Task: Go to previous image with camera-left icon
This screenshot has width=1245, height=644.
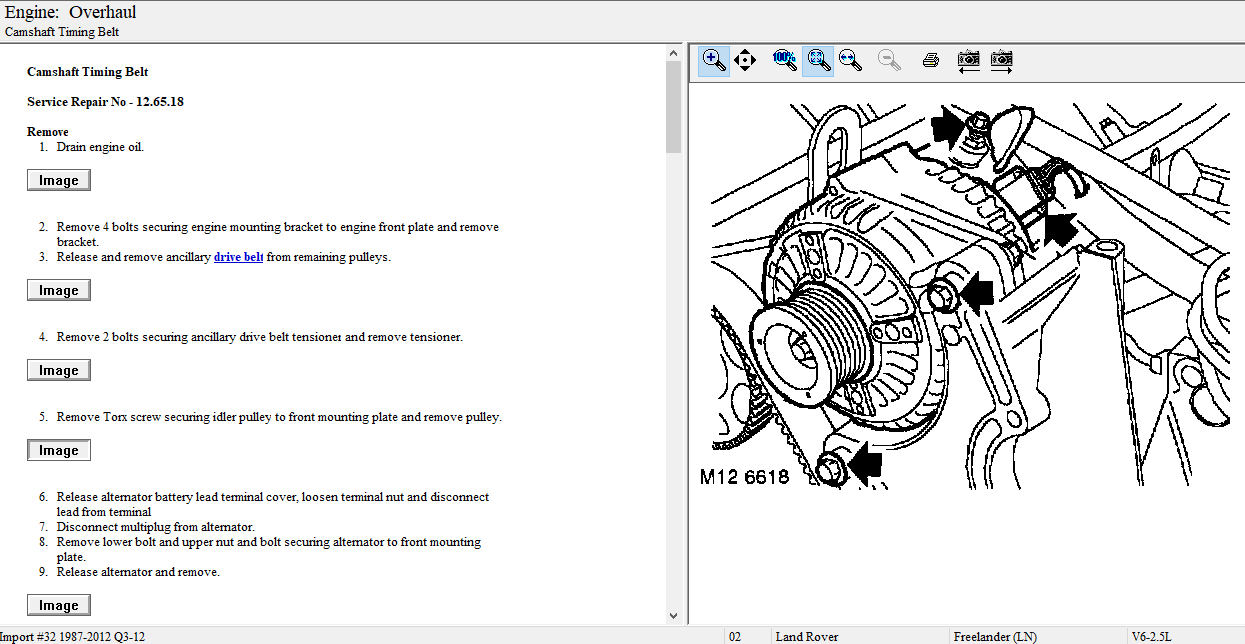Action: 968,60
